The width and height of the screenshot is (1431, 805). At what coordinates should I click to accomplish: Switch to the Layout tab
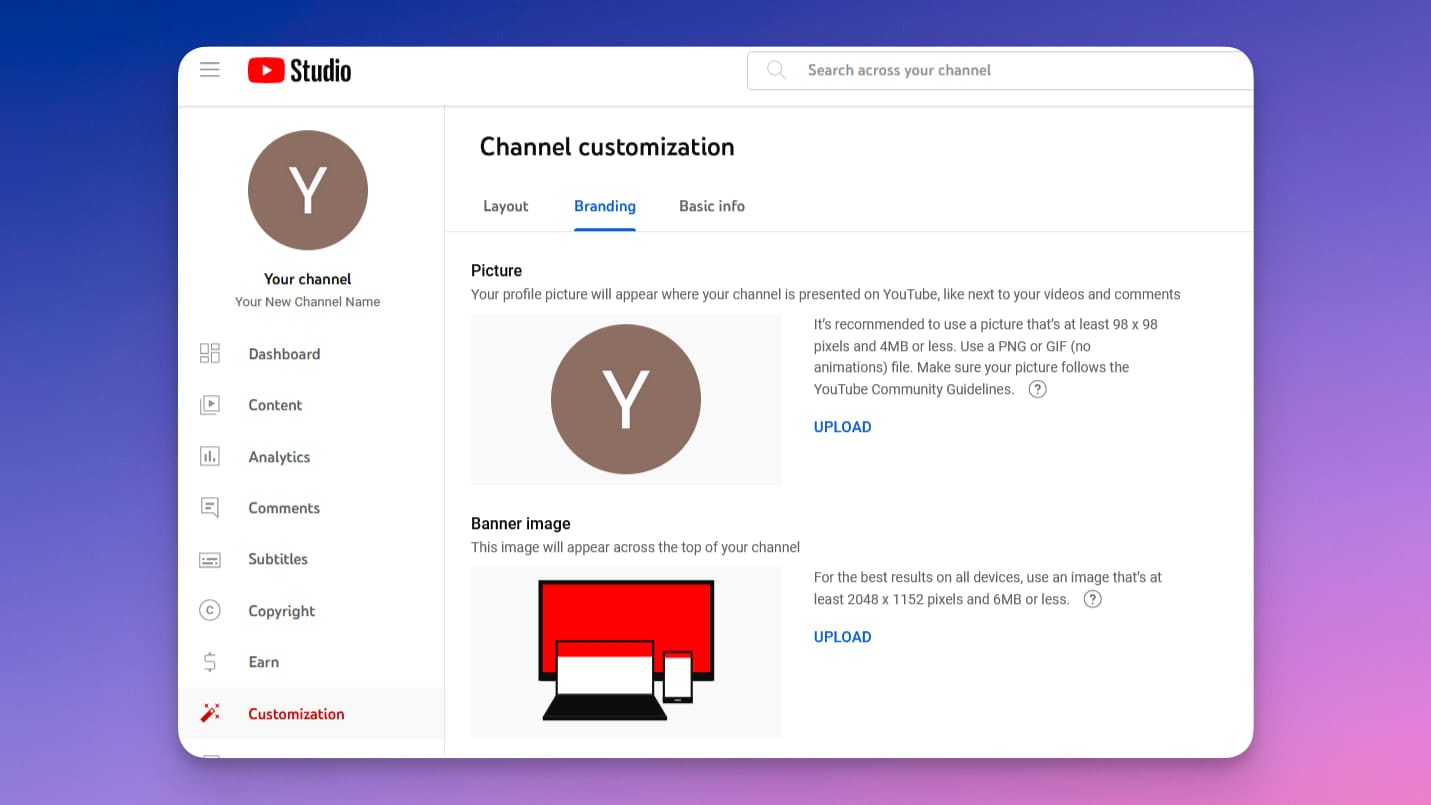pos(505,206)
